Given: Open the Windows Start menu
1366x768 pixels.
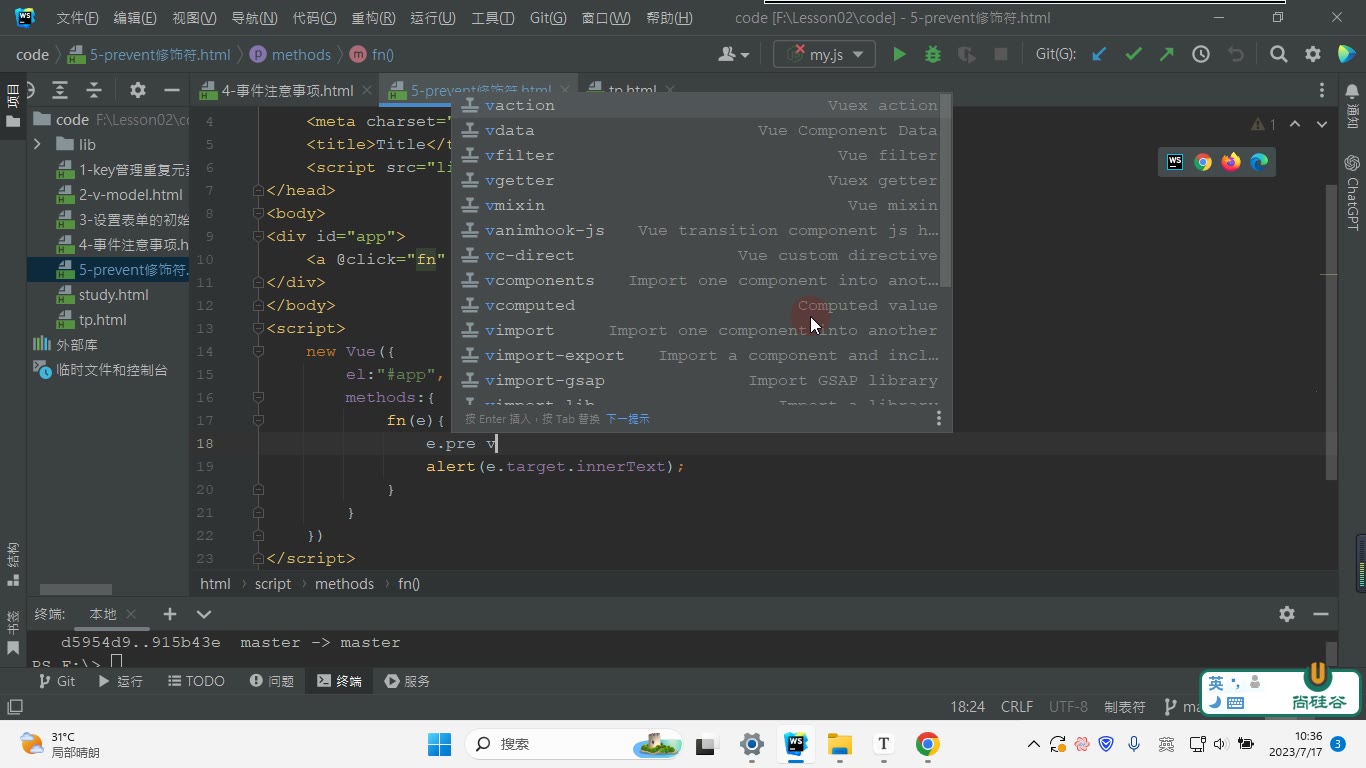Looking at the screenshot, I should [x=439, y=744].
